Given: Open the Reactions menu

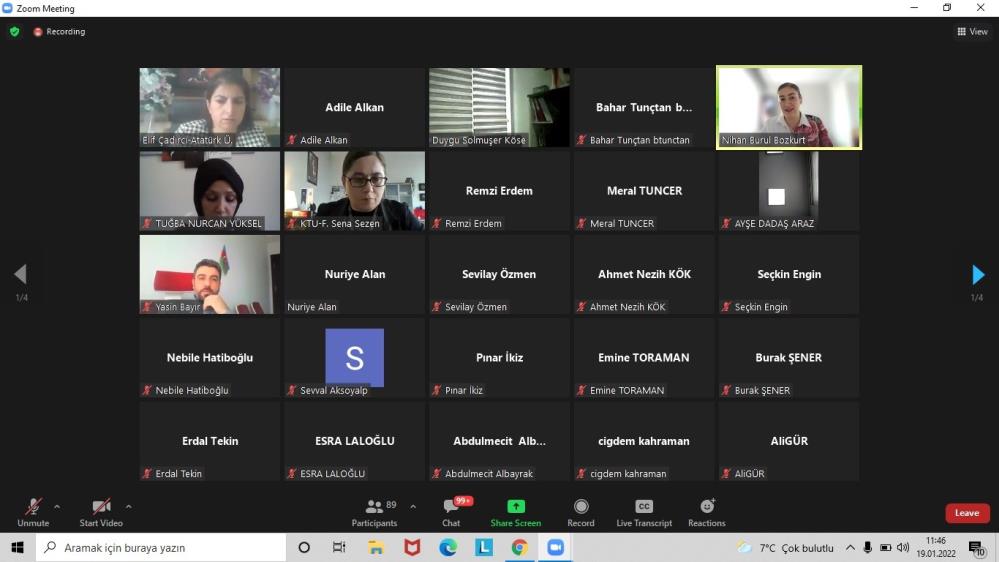Looking at the screenshot, I should point(707,507).
